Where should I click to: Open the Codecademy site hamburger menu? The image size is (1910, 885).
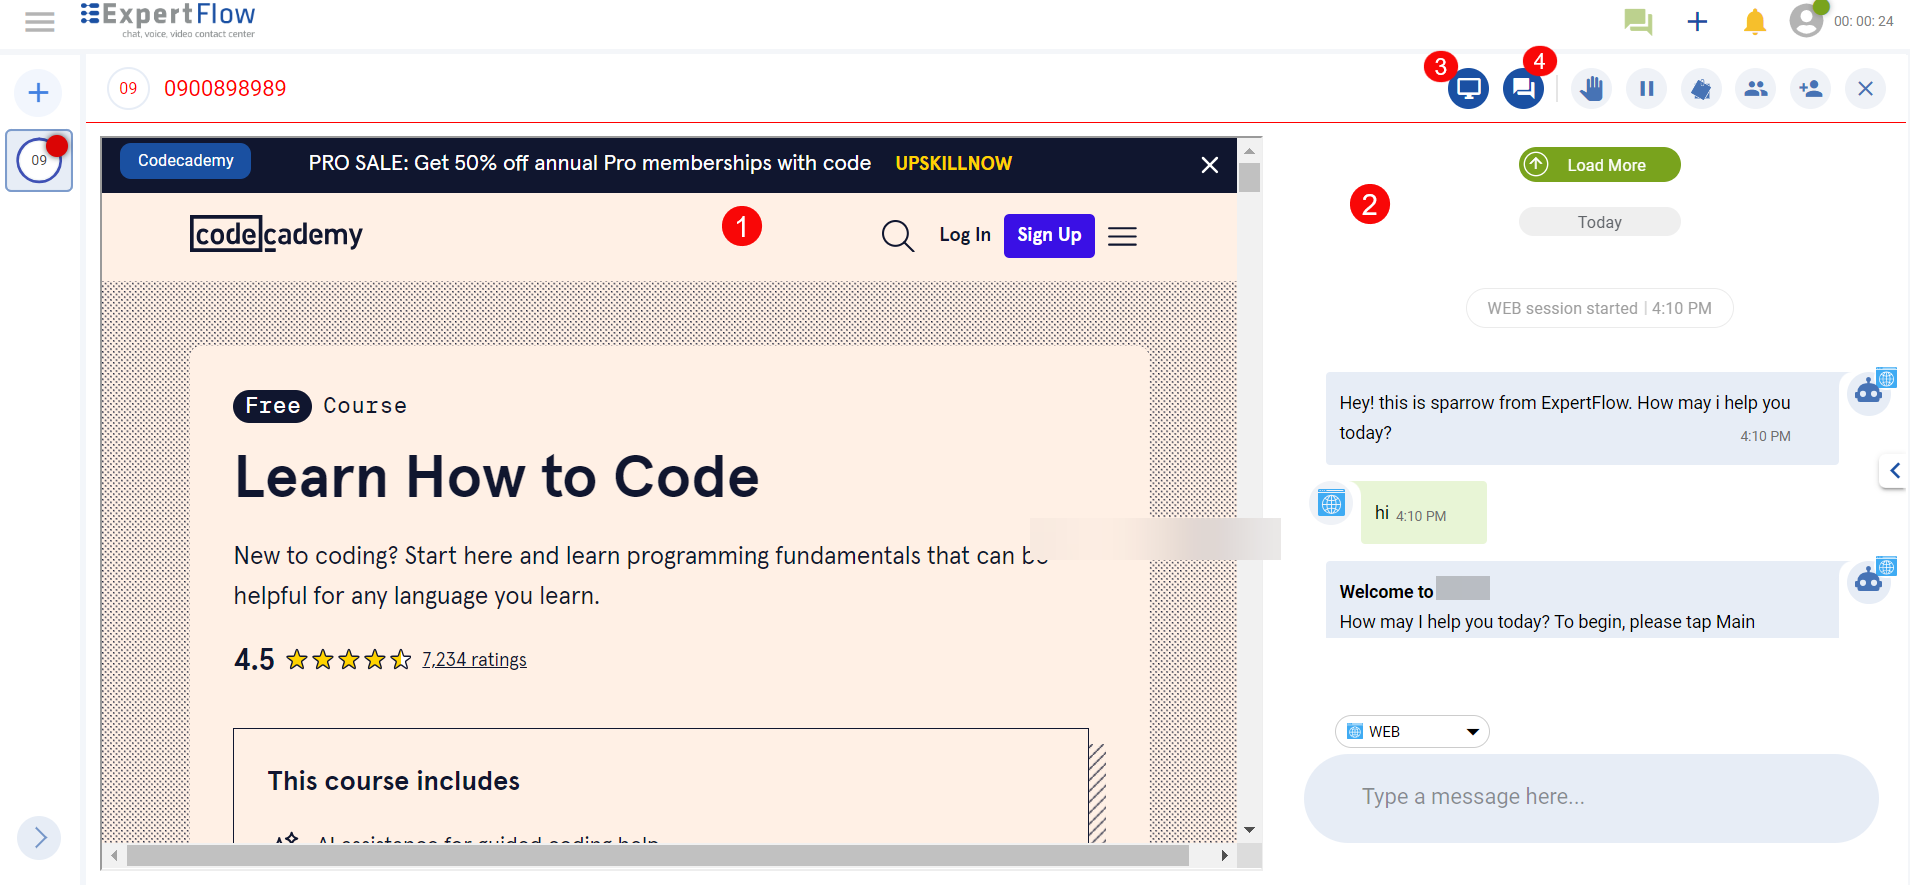(x=1122, y=236)
